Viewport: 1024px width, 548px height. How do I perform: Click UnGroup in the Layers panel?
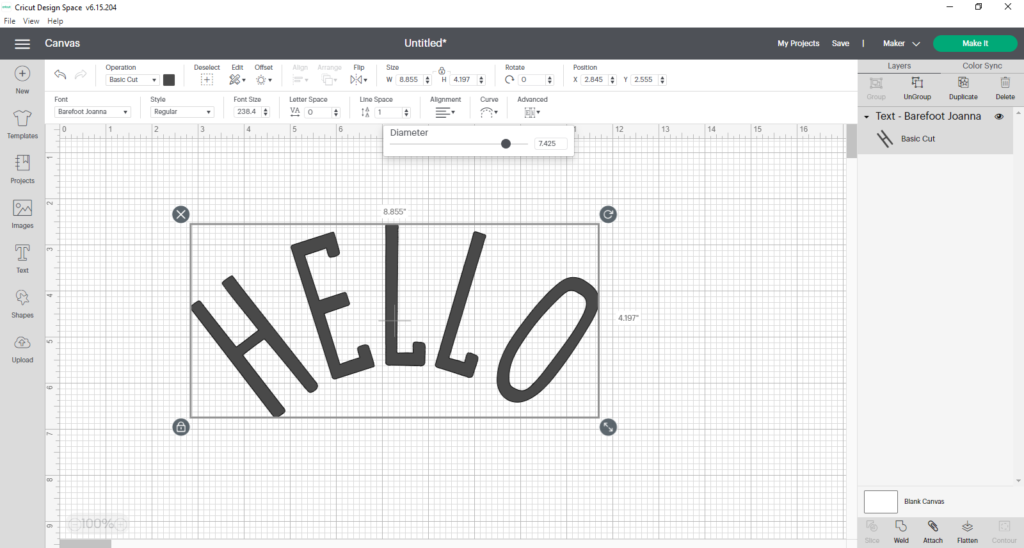coord(917,88)
